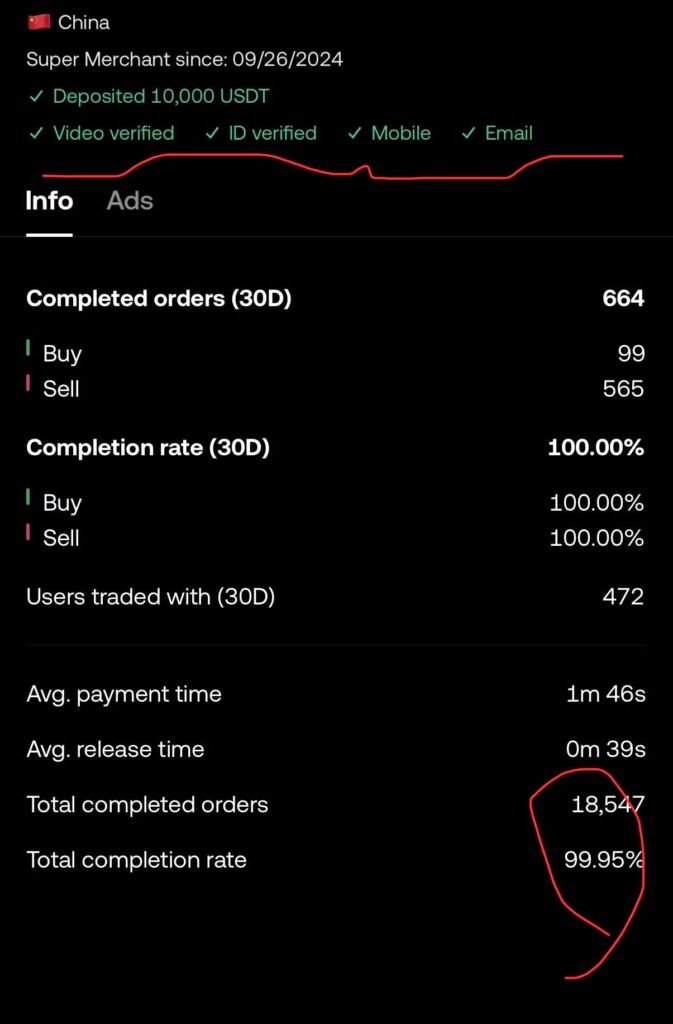The height and width of the screenshot is (1024, 673).
Task: Click the ID verified checkmark icon
Action: point(211,133)
